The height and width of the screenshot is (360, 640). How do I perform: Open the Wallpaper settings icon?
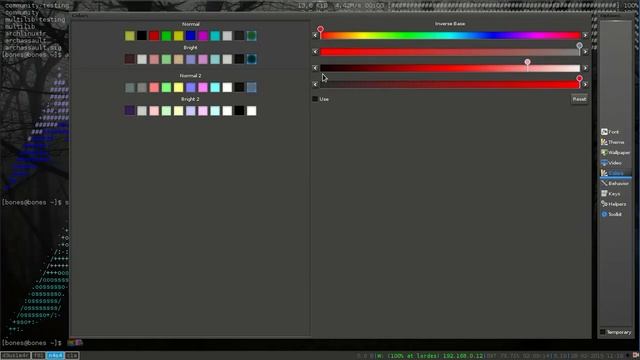pos(604,152)
